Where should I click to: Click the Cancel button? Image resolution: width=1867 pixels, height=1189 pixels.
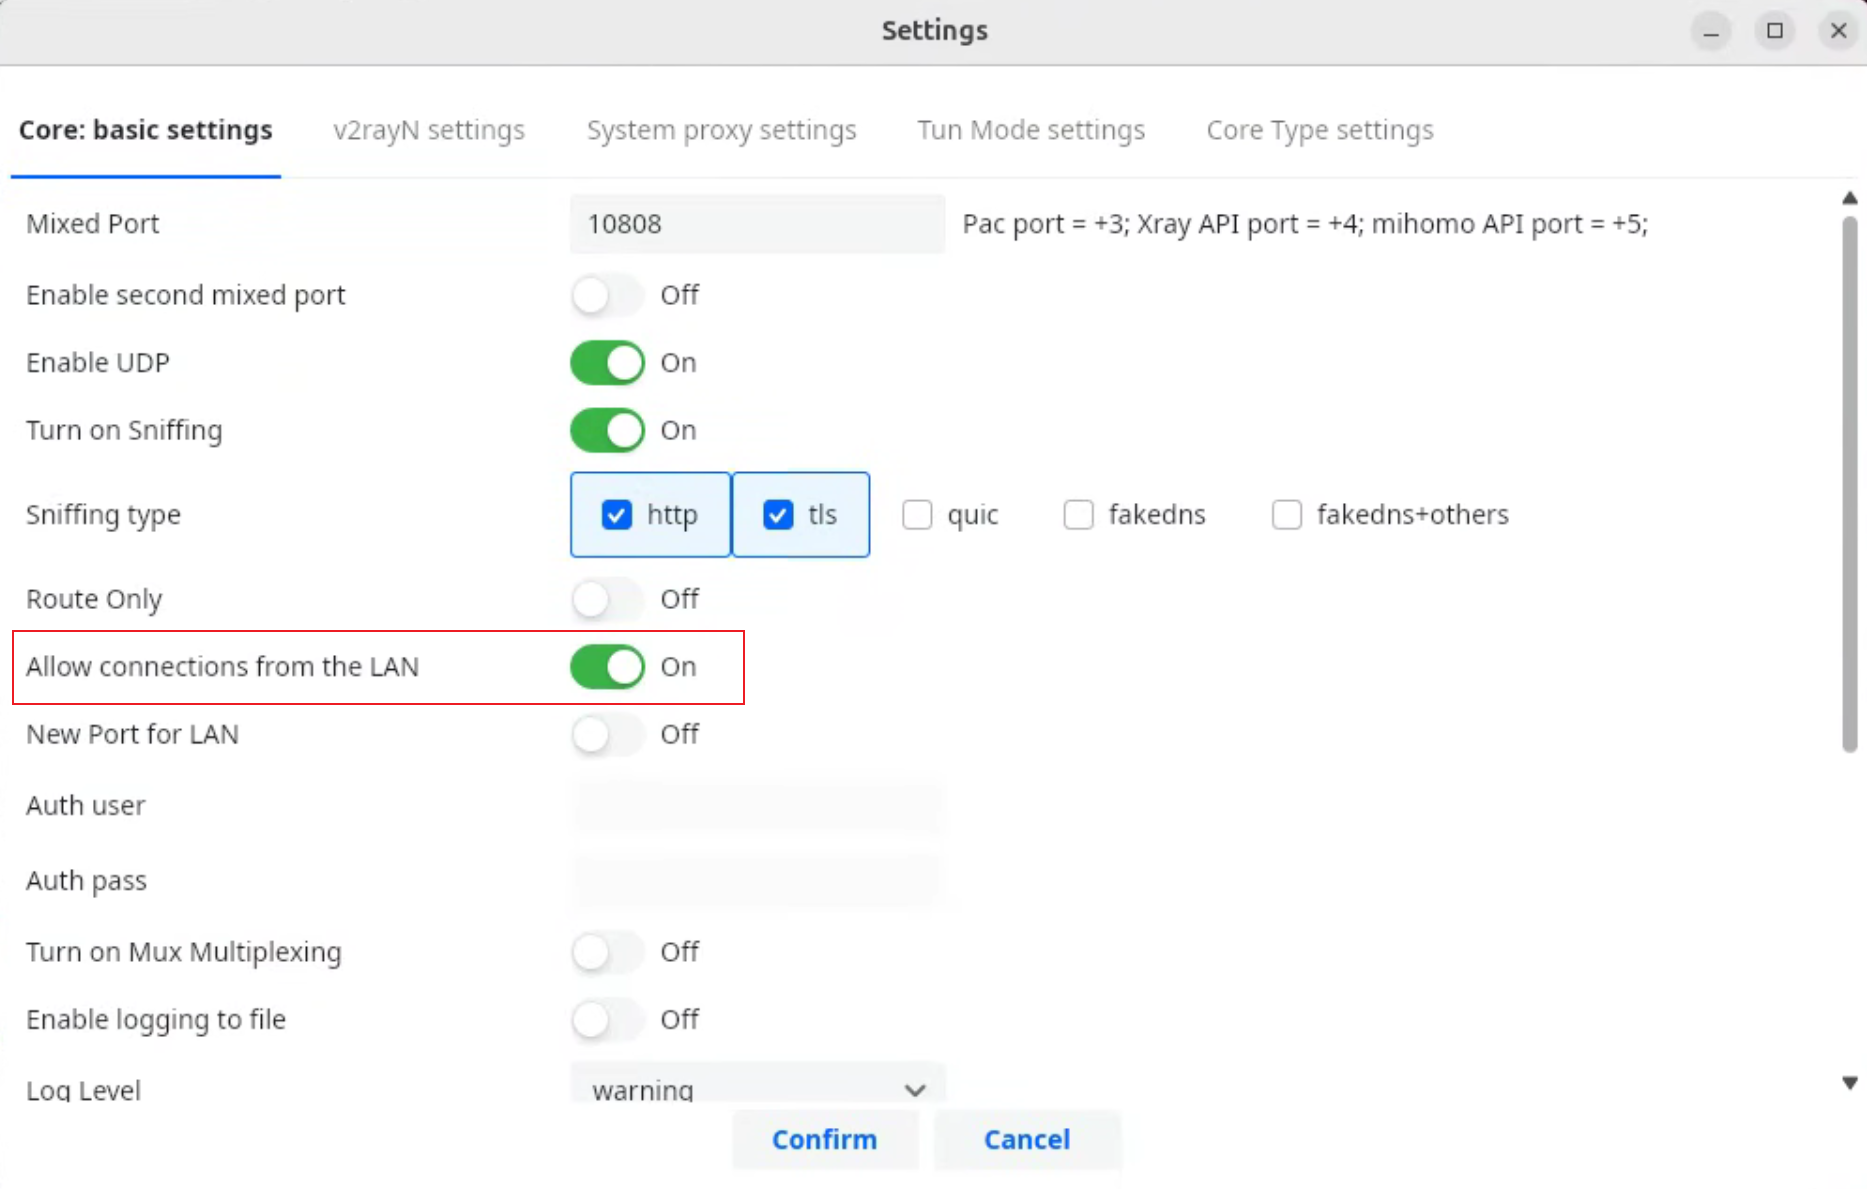pyautogui.click(x=1026, y=1139)
